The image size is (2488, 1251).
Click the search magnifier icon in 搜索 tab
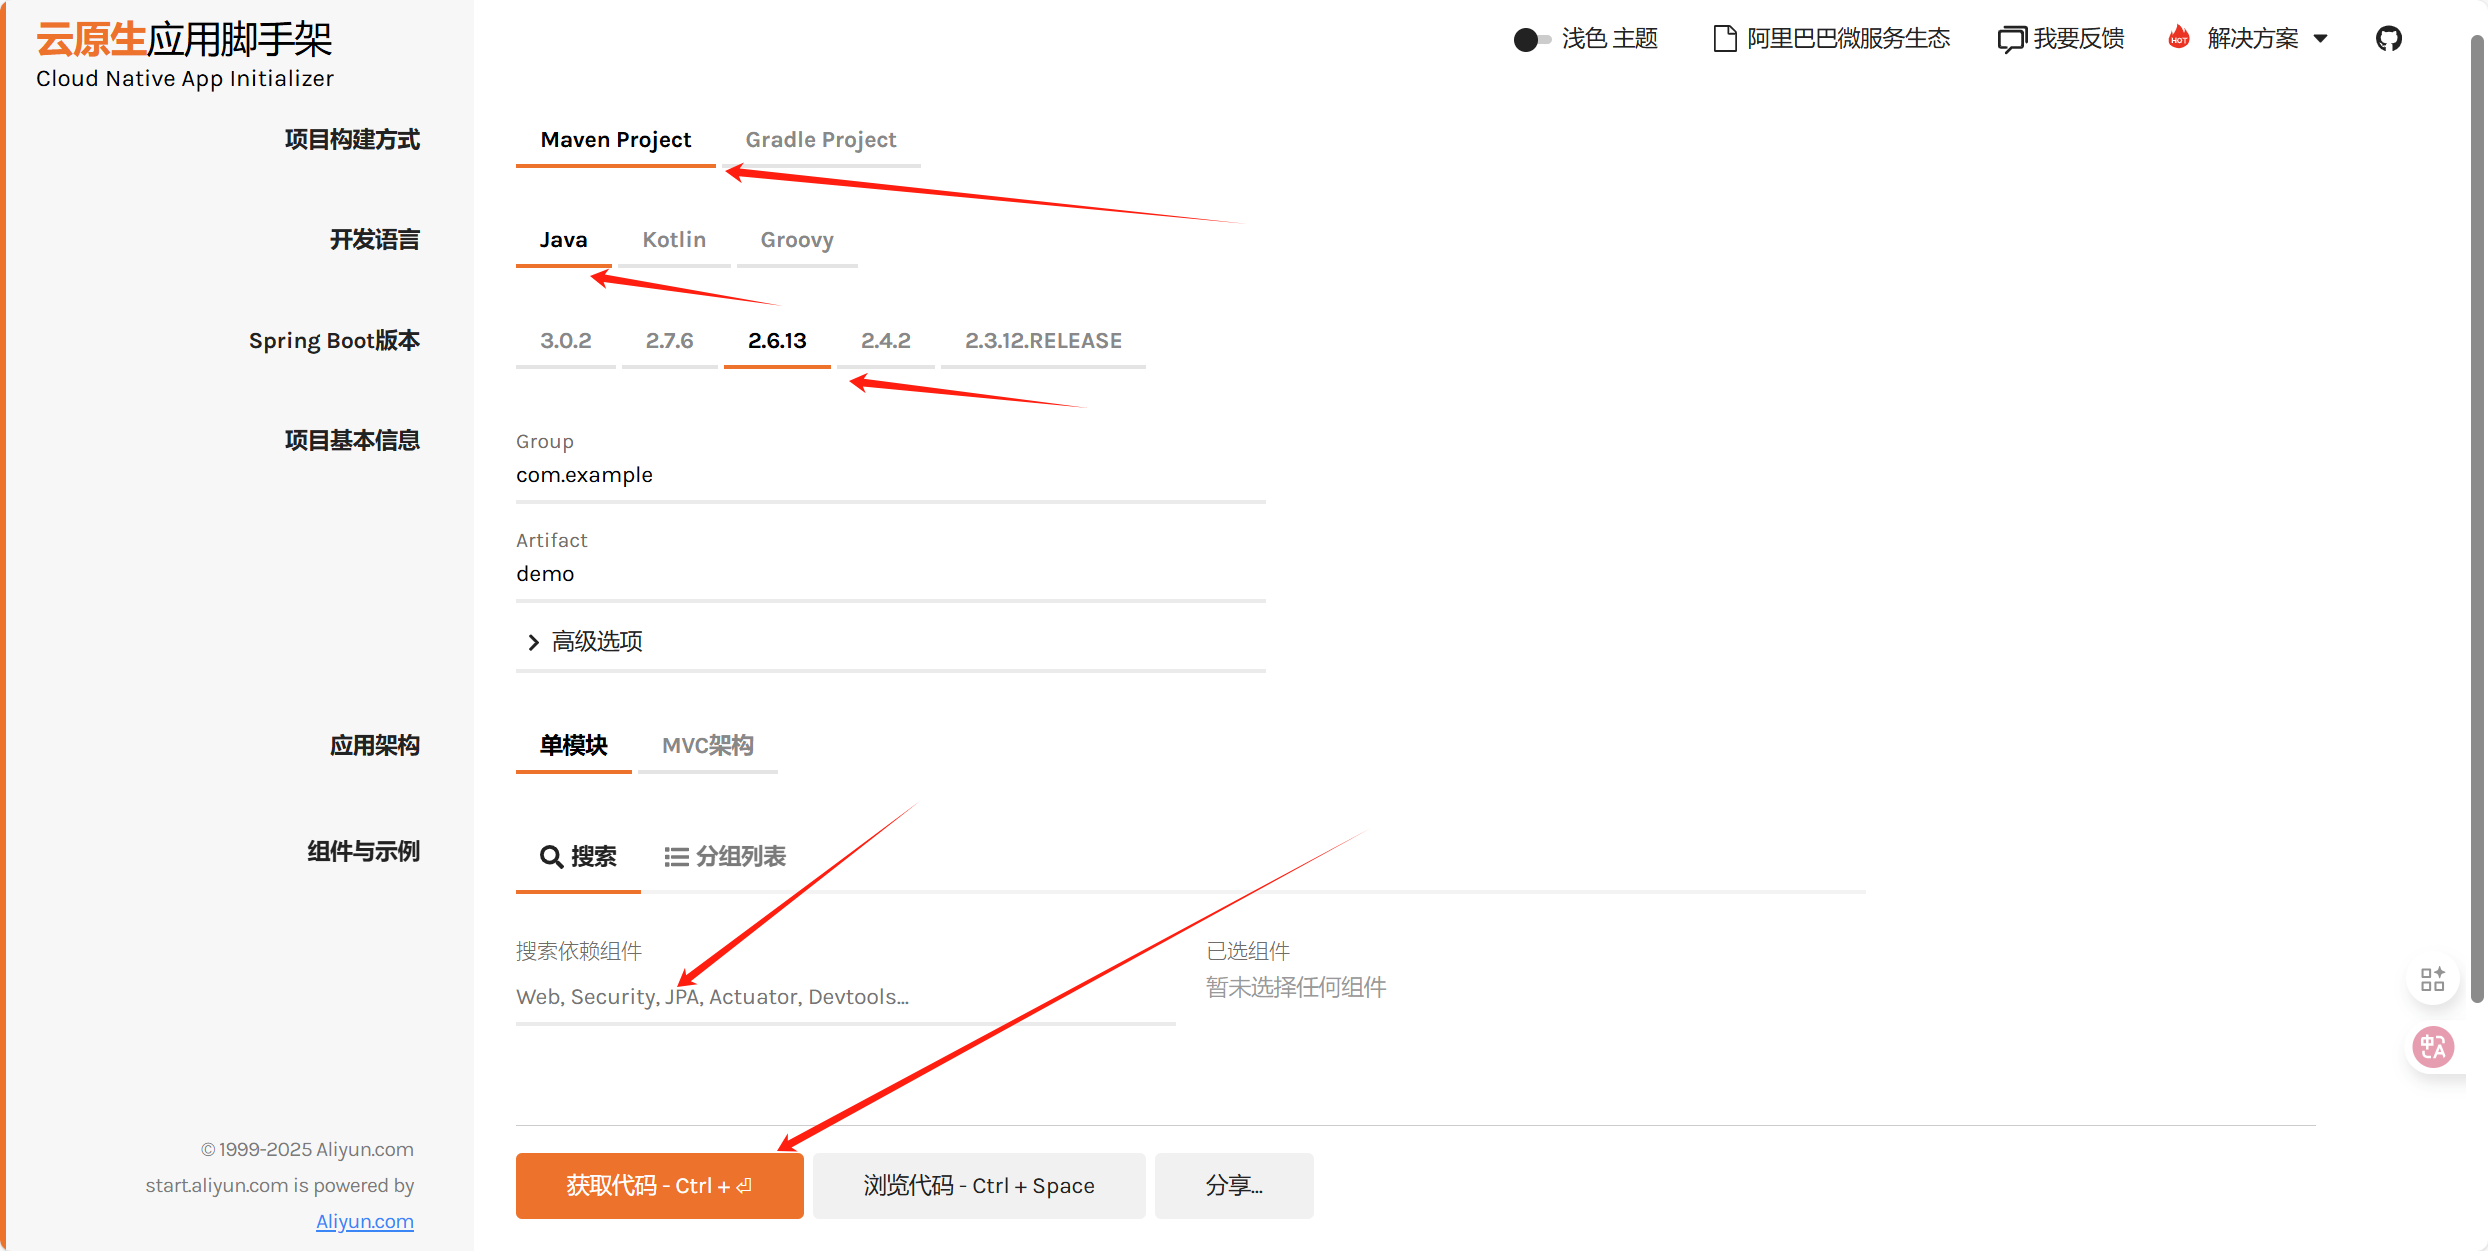(551, 857)
